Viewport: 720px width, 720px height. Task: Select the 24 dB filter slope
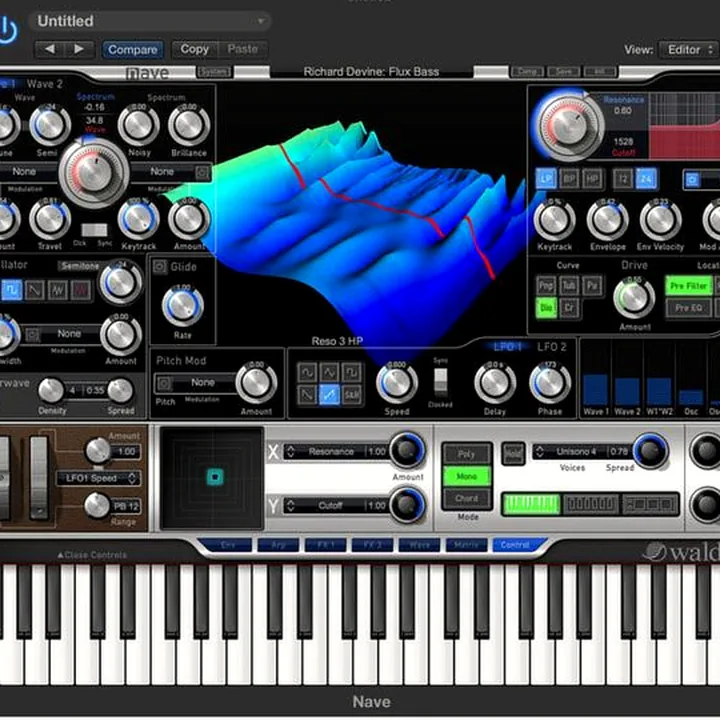click(646, 178)
